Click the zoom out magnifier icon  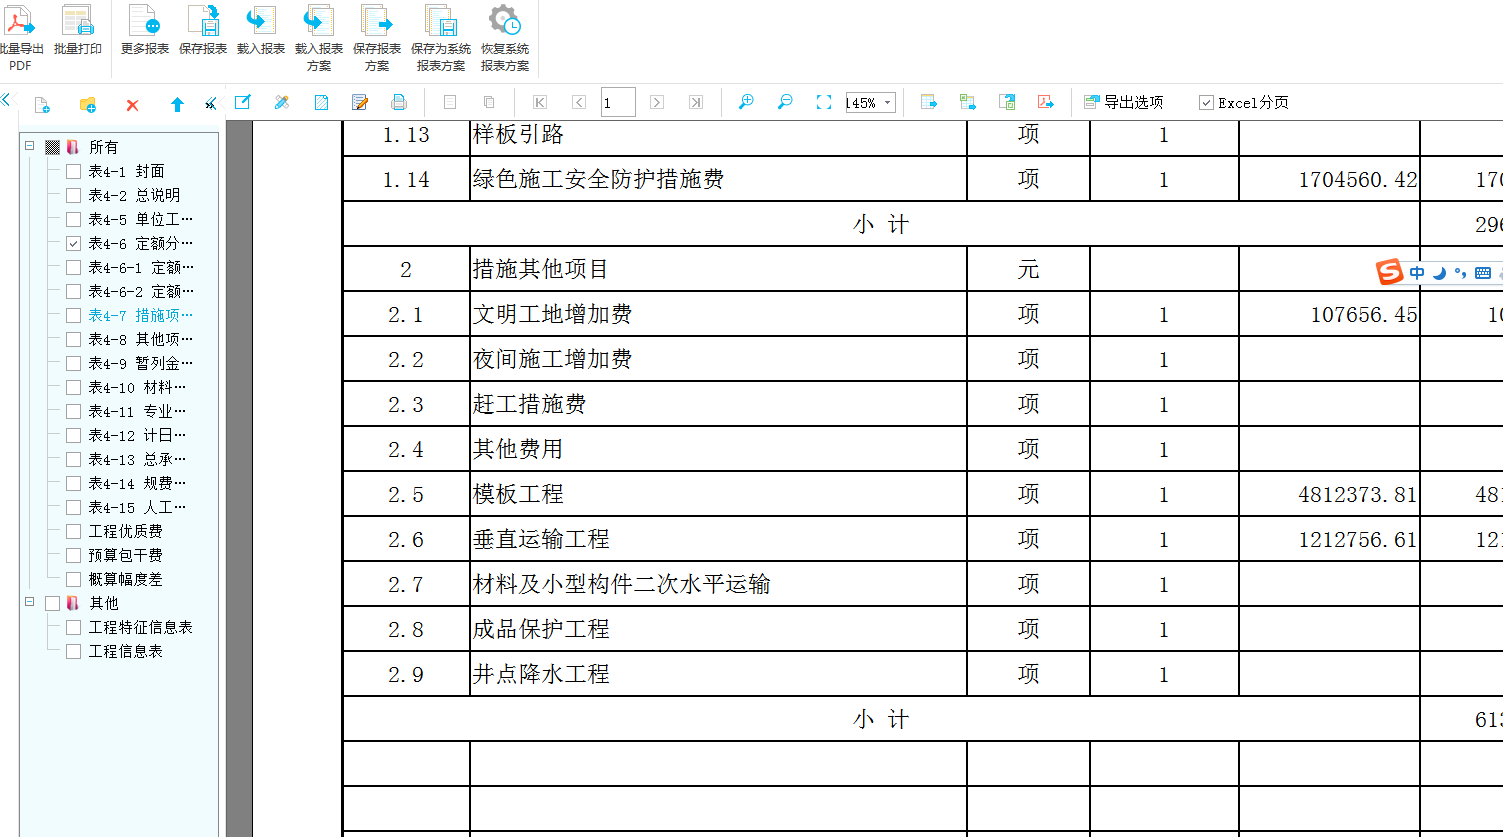point(785,102)
